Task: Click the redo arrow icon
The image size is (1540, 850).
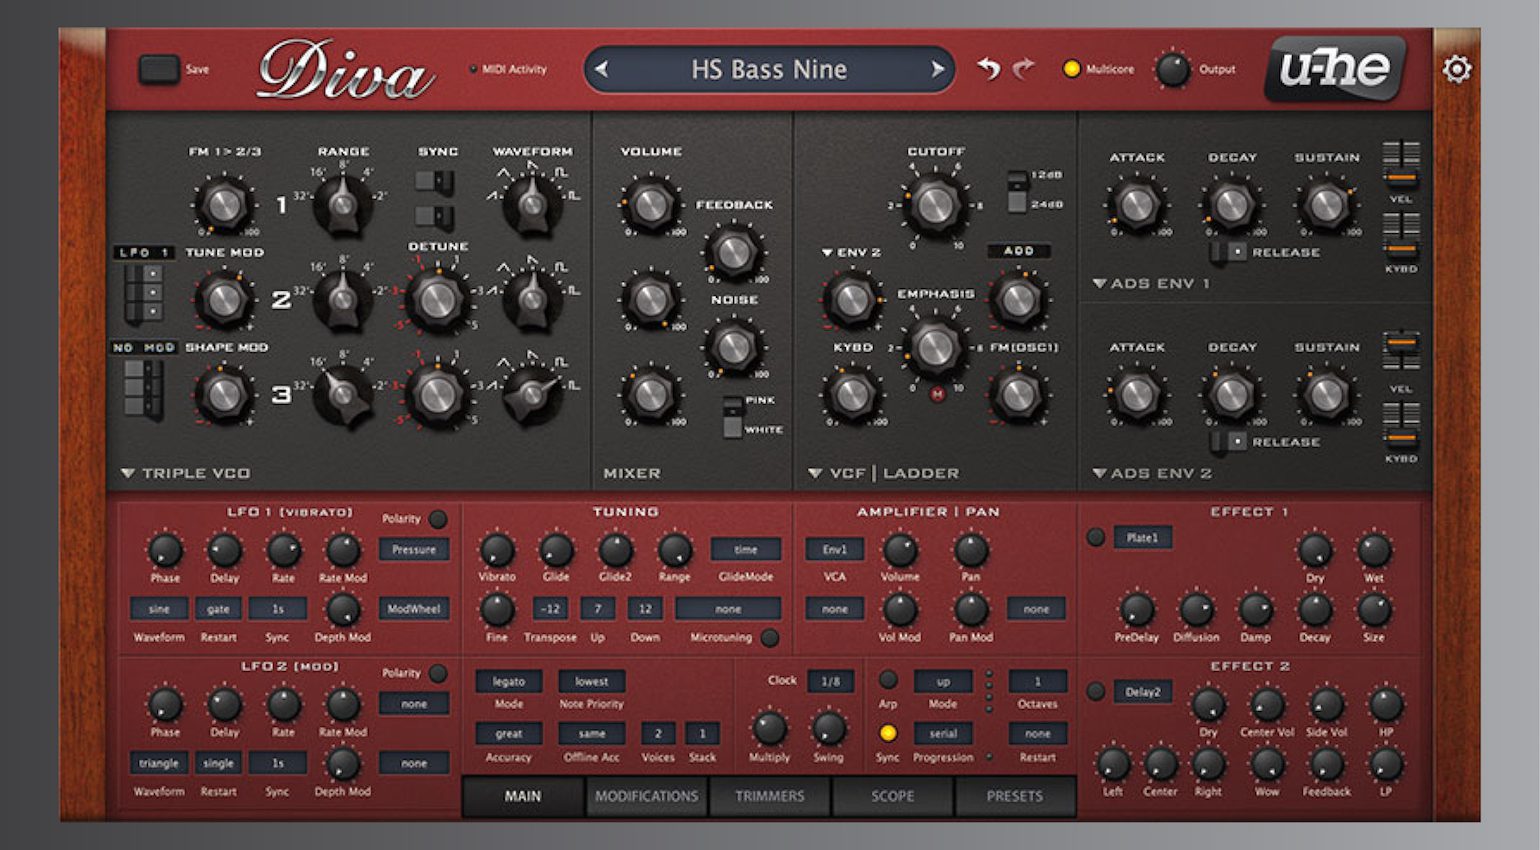Action: 1023,68
